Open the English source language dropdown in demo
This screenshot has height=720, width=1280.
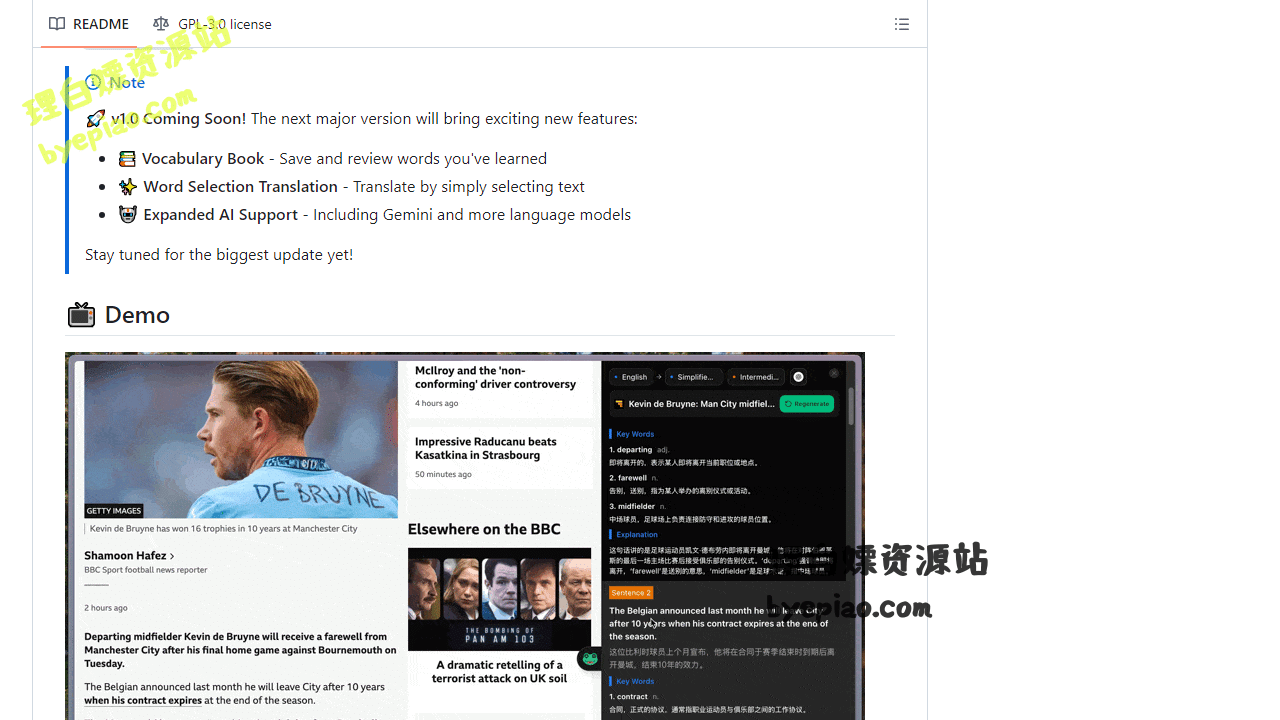point(631,377)
